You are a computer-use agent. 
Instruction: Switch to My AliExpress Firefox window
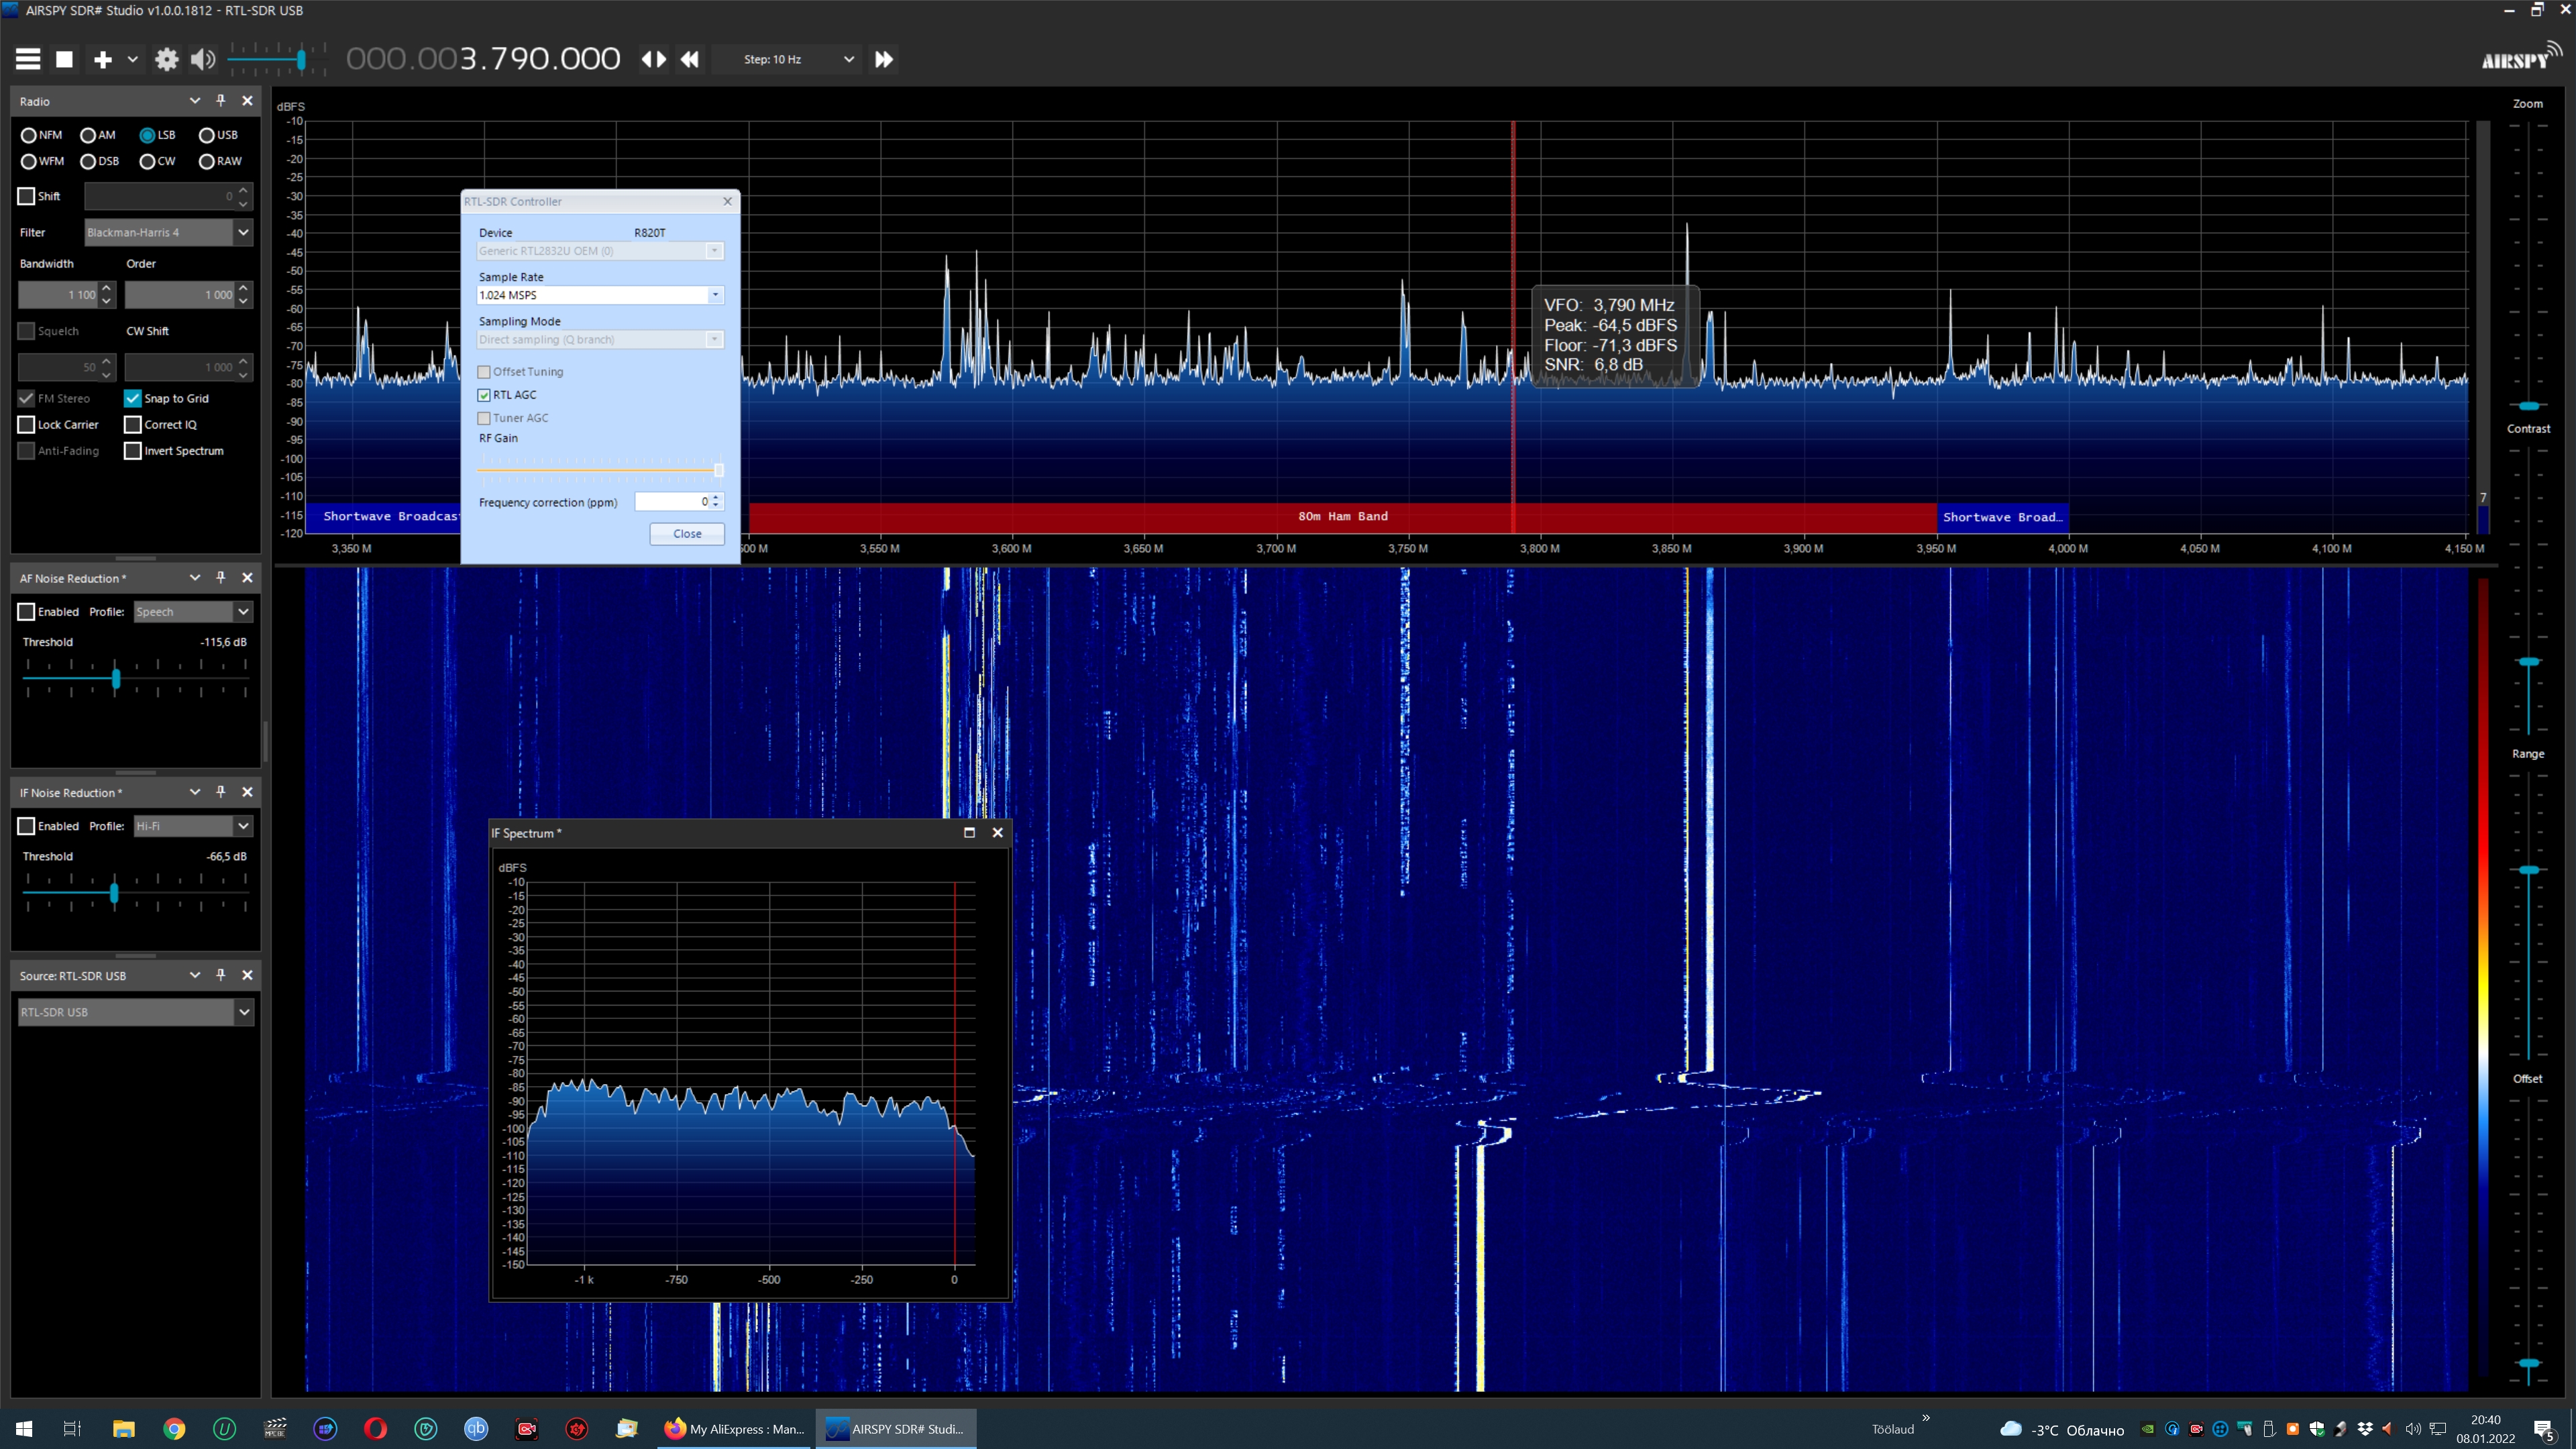click(x=735, y=1428)
